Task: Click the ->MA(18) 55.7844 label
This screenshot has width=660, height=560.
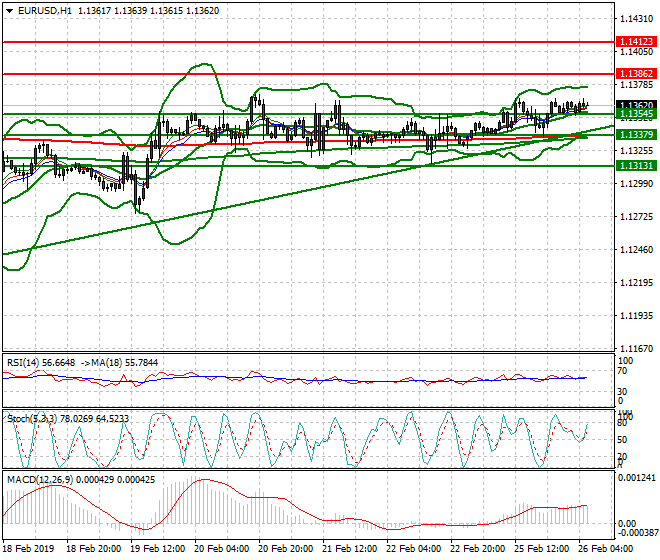Action: 120,363
